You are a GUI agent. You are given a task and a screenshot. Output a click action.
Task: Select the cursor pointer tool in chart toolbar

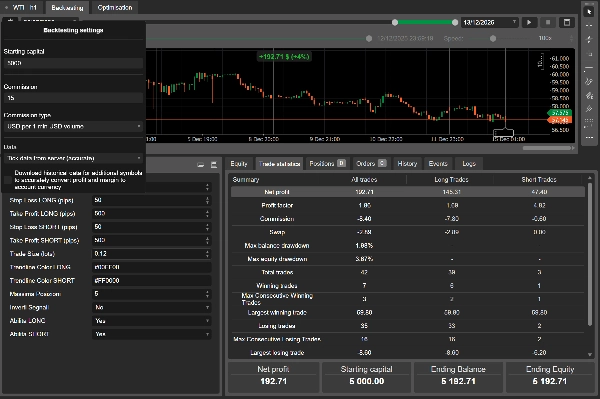click(x=589, y=12)
